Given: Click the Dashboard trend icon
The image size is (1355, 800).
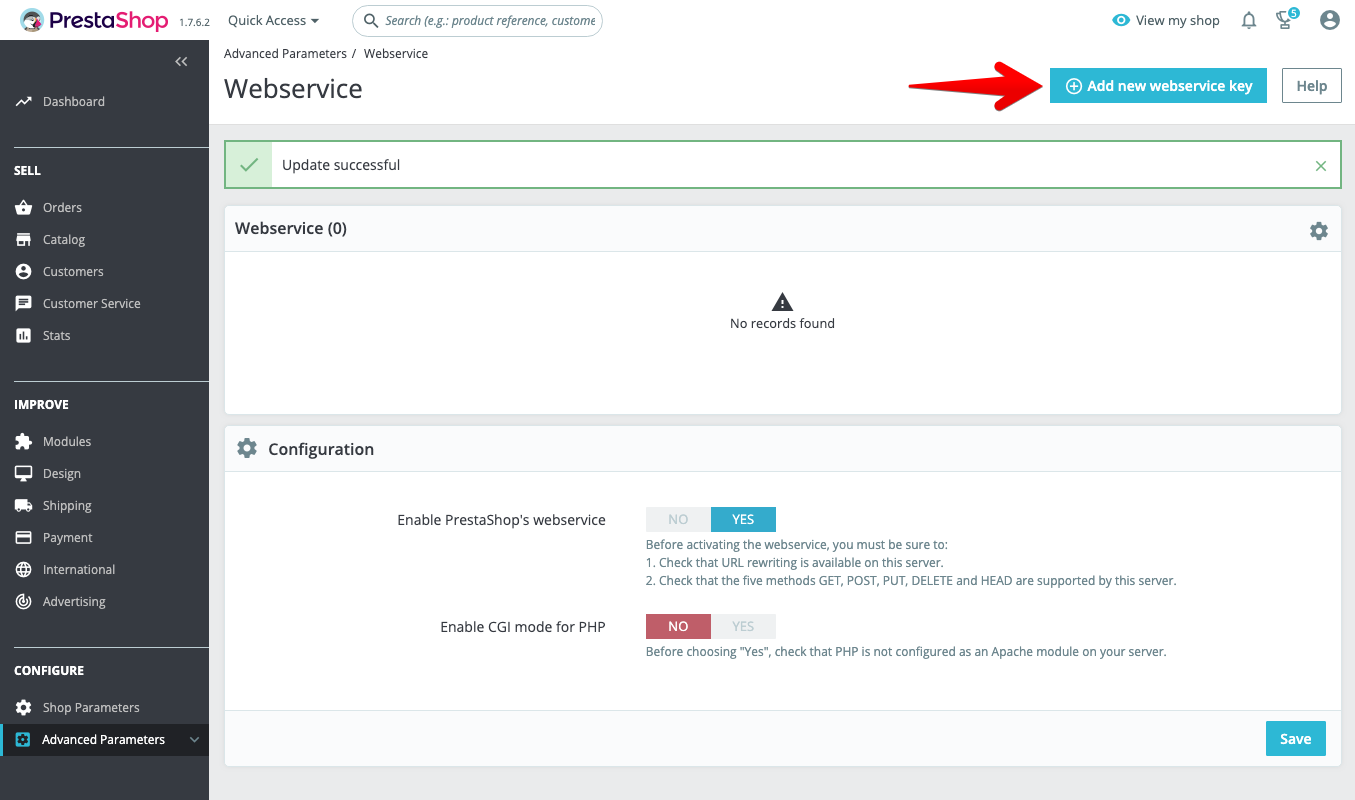Looking at the screenshot, I should click(23, 102).
